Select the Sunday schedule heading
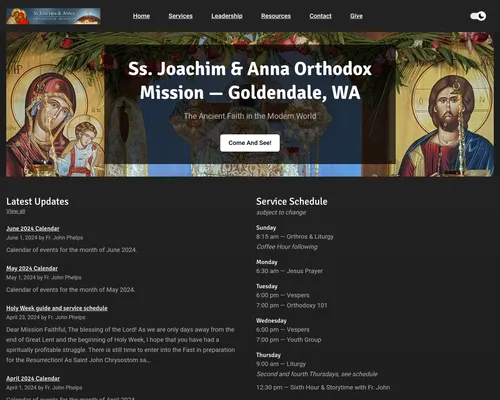 point(266,228)
